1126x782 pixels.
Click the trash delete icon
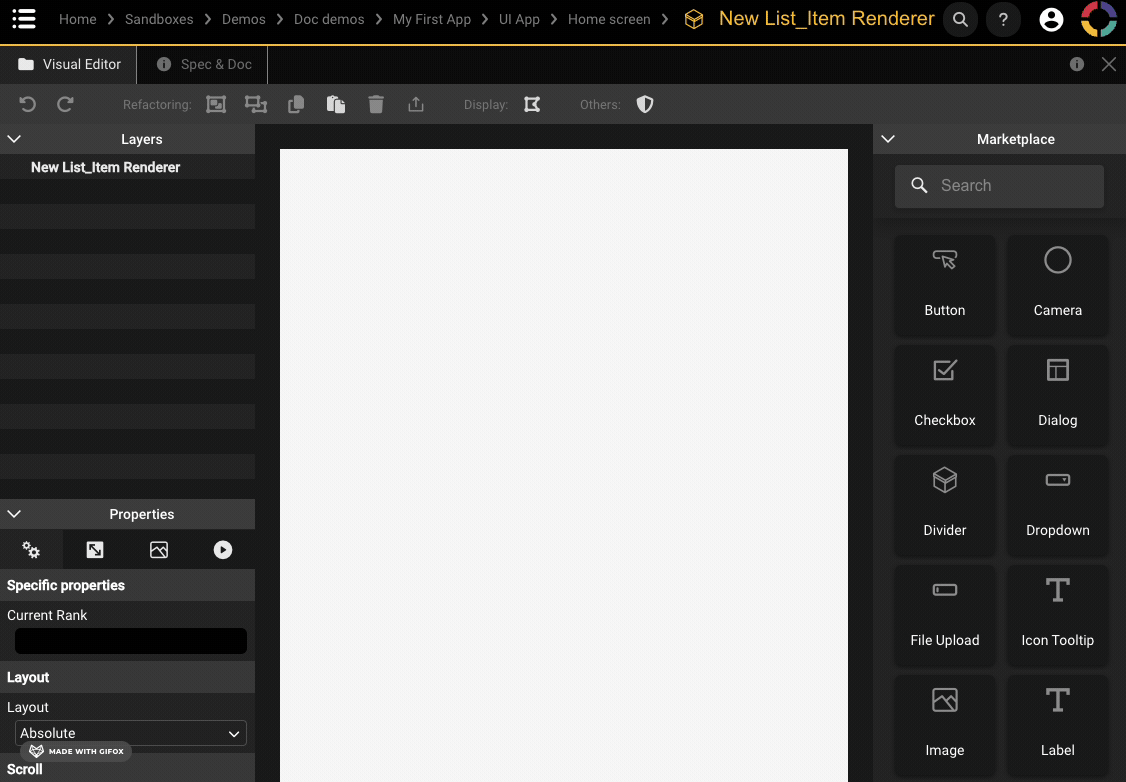click(376, 104)
